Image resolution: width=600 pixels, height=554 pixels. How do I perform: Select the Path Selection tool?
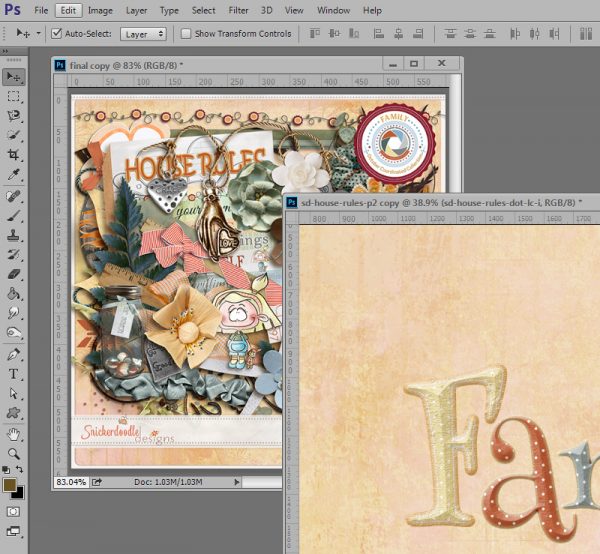(x=14, y=394)
